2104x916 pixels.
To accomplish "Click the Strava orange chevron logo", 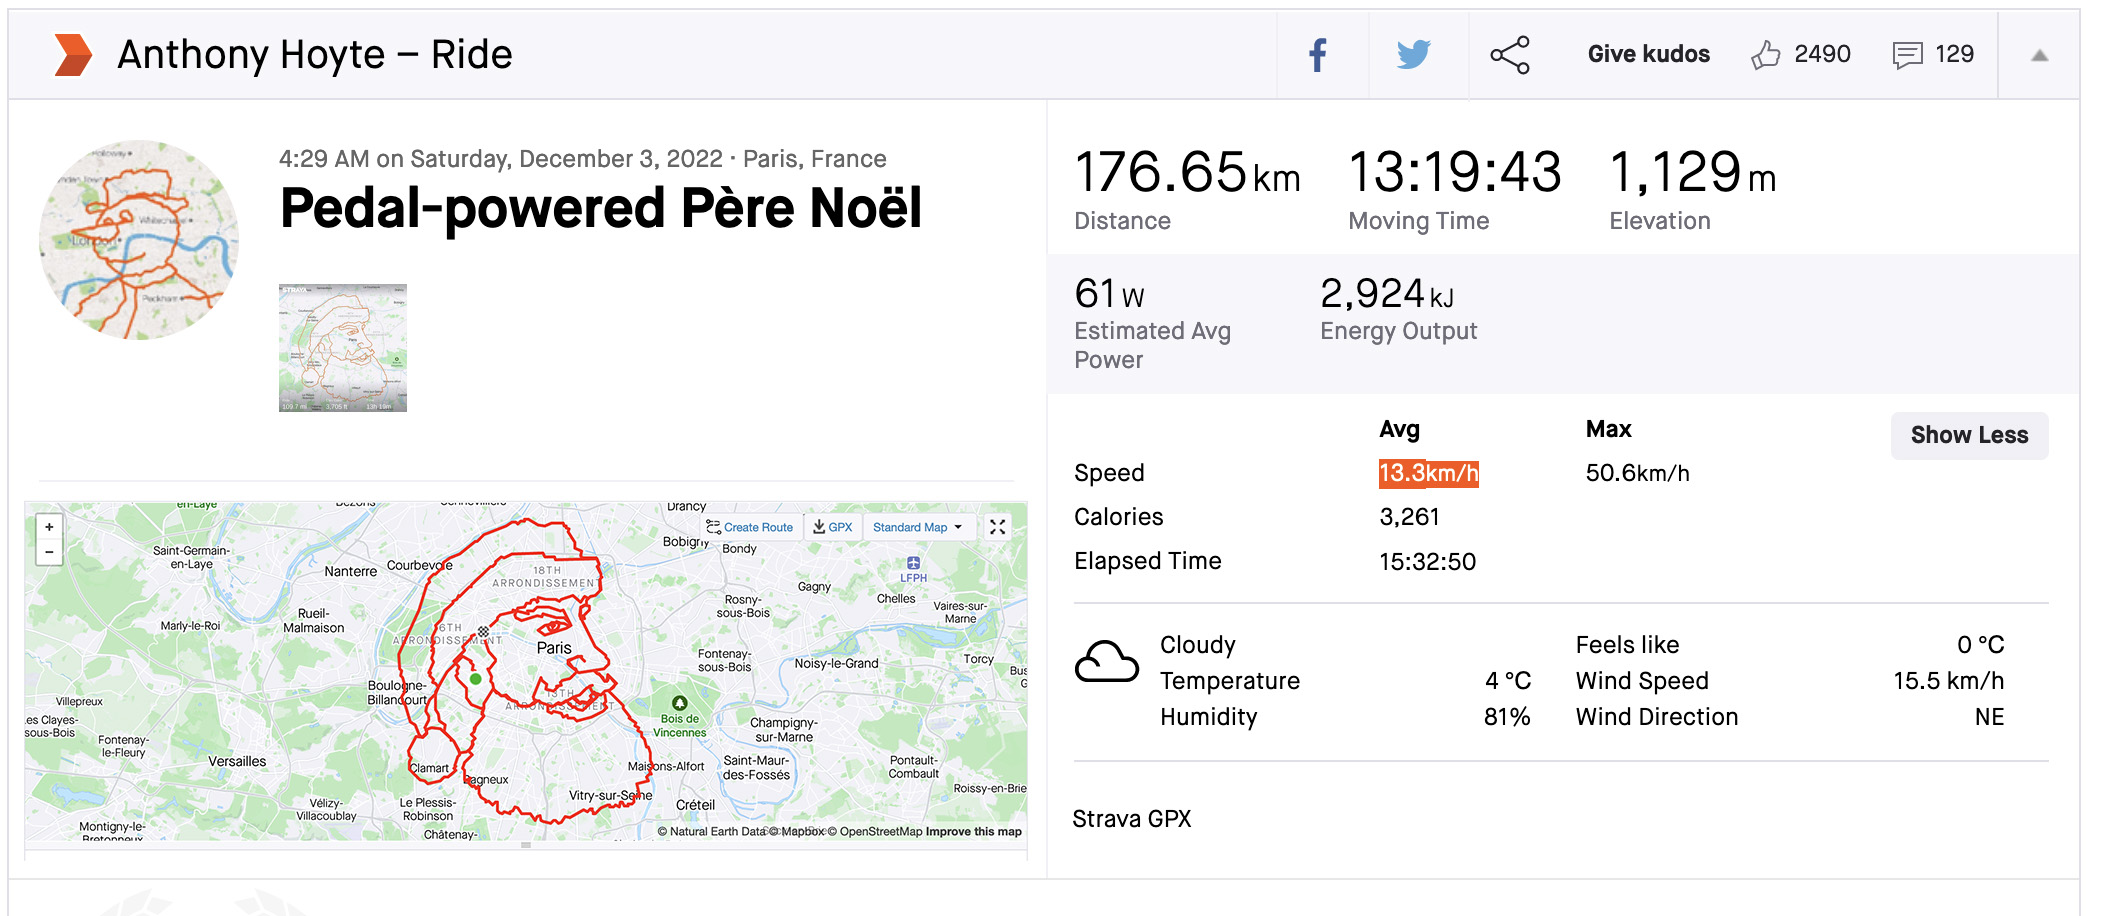I will click(x=73, y=55).
